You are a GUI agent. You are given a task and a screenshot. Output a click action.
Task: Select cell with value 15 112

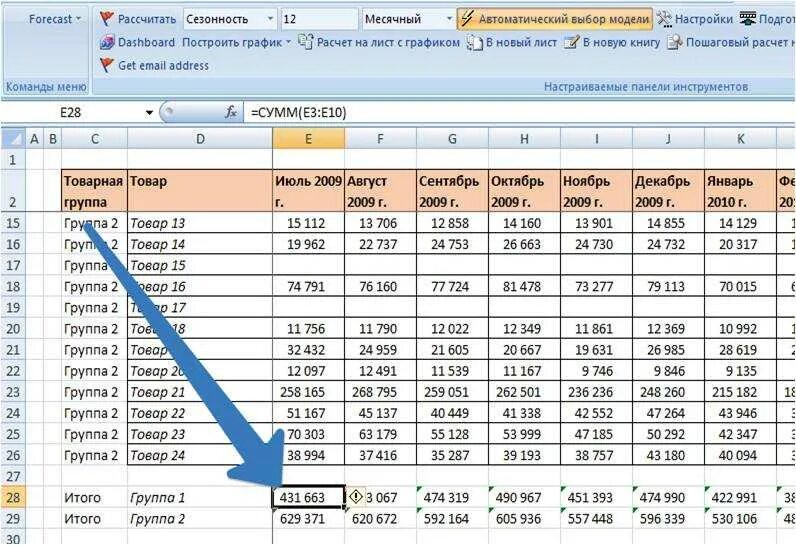click(308, 223)
